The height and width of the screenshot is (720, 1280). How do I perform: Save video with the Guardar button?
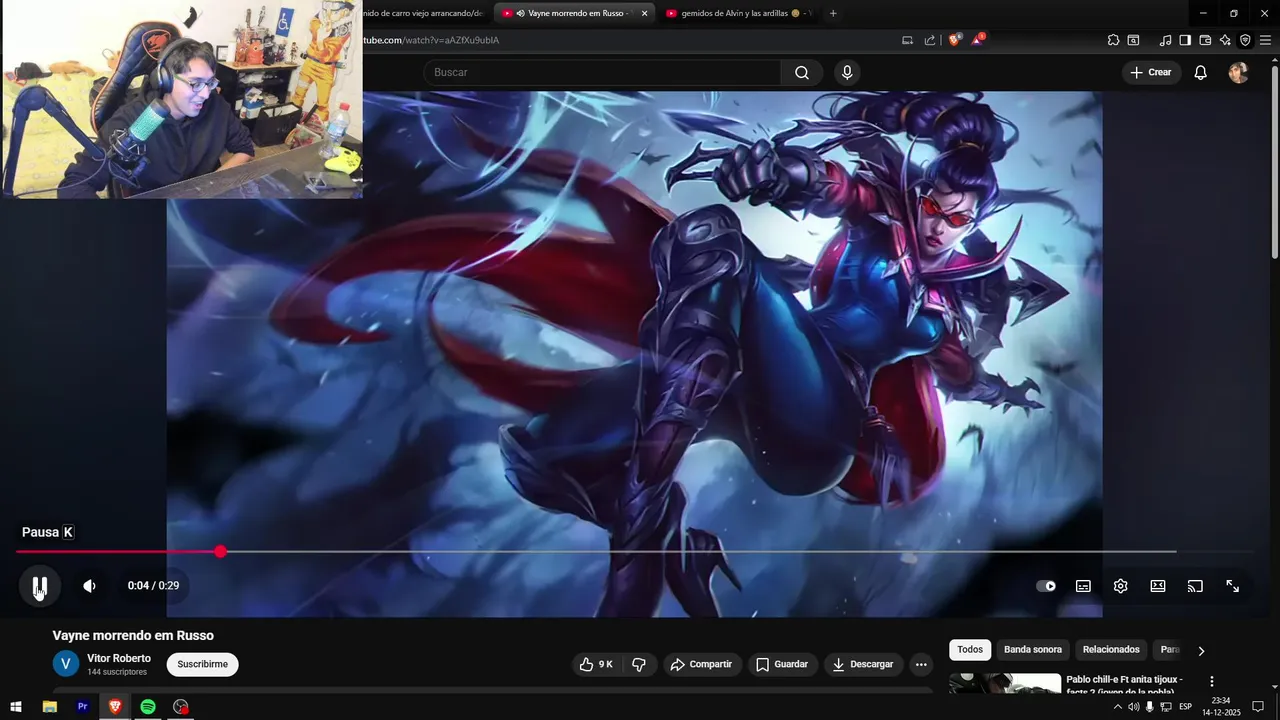pos(782,664)
